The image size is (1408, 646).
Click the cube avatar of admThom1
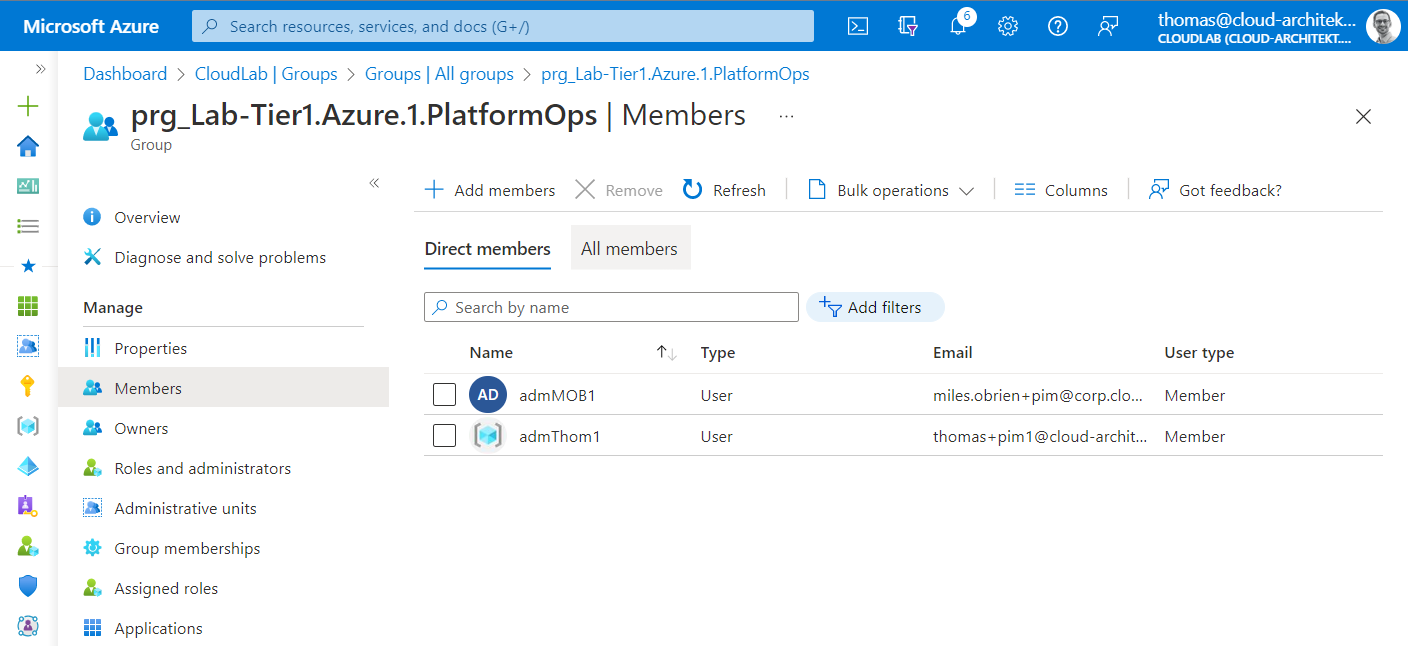tap(488, 436)
